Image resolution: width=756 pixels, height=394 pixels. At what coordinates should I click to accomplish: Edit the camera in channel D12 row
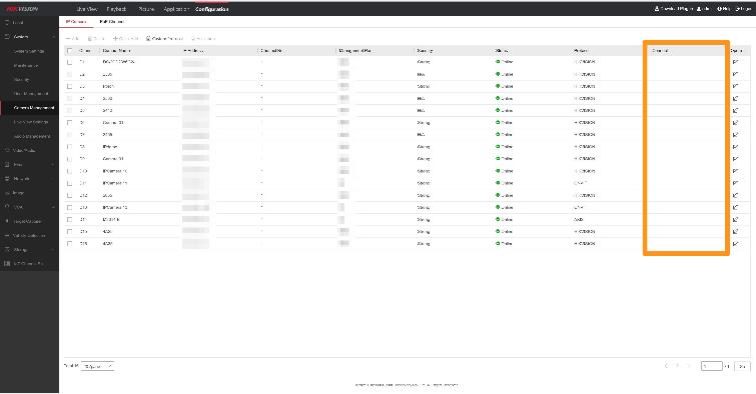coord(735,195)
